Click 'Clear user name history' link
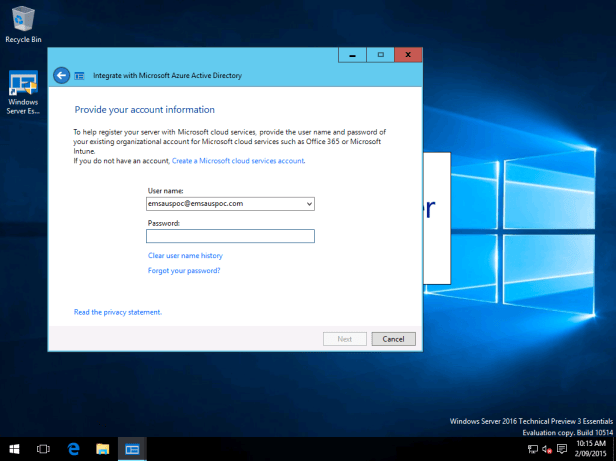Viewport: 616px width, 461px height. (185, 256)
